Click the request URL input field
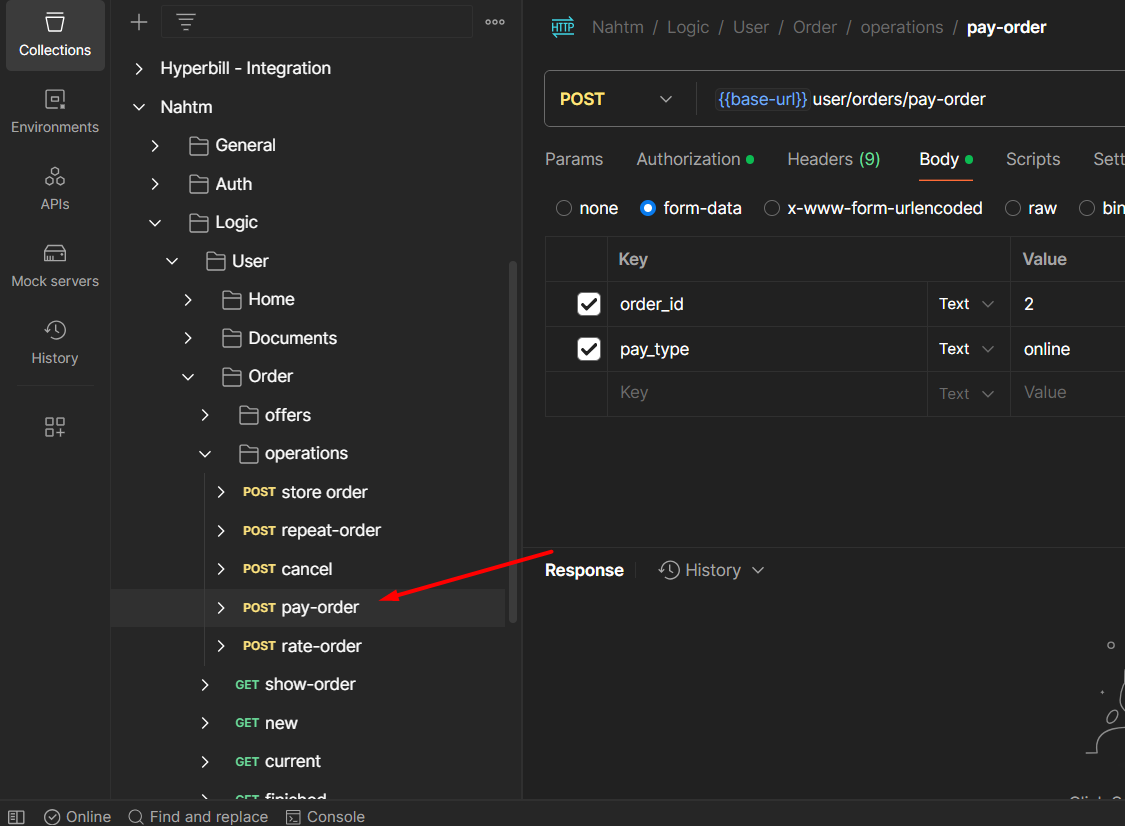Image resolution: width=1125 pixels, height=826 pixels. [x=911, y=99]
